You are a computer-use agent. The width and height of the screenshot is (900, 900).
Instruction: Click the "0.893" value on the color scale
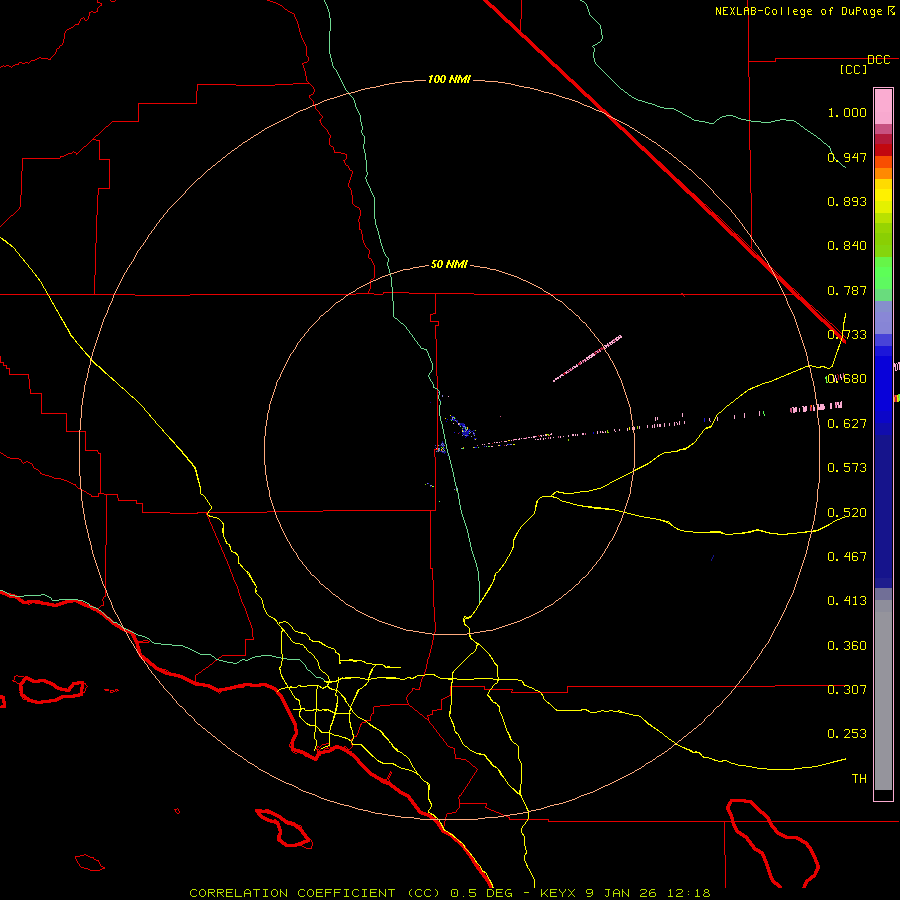(847, 201)
